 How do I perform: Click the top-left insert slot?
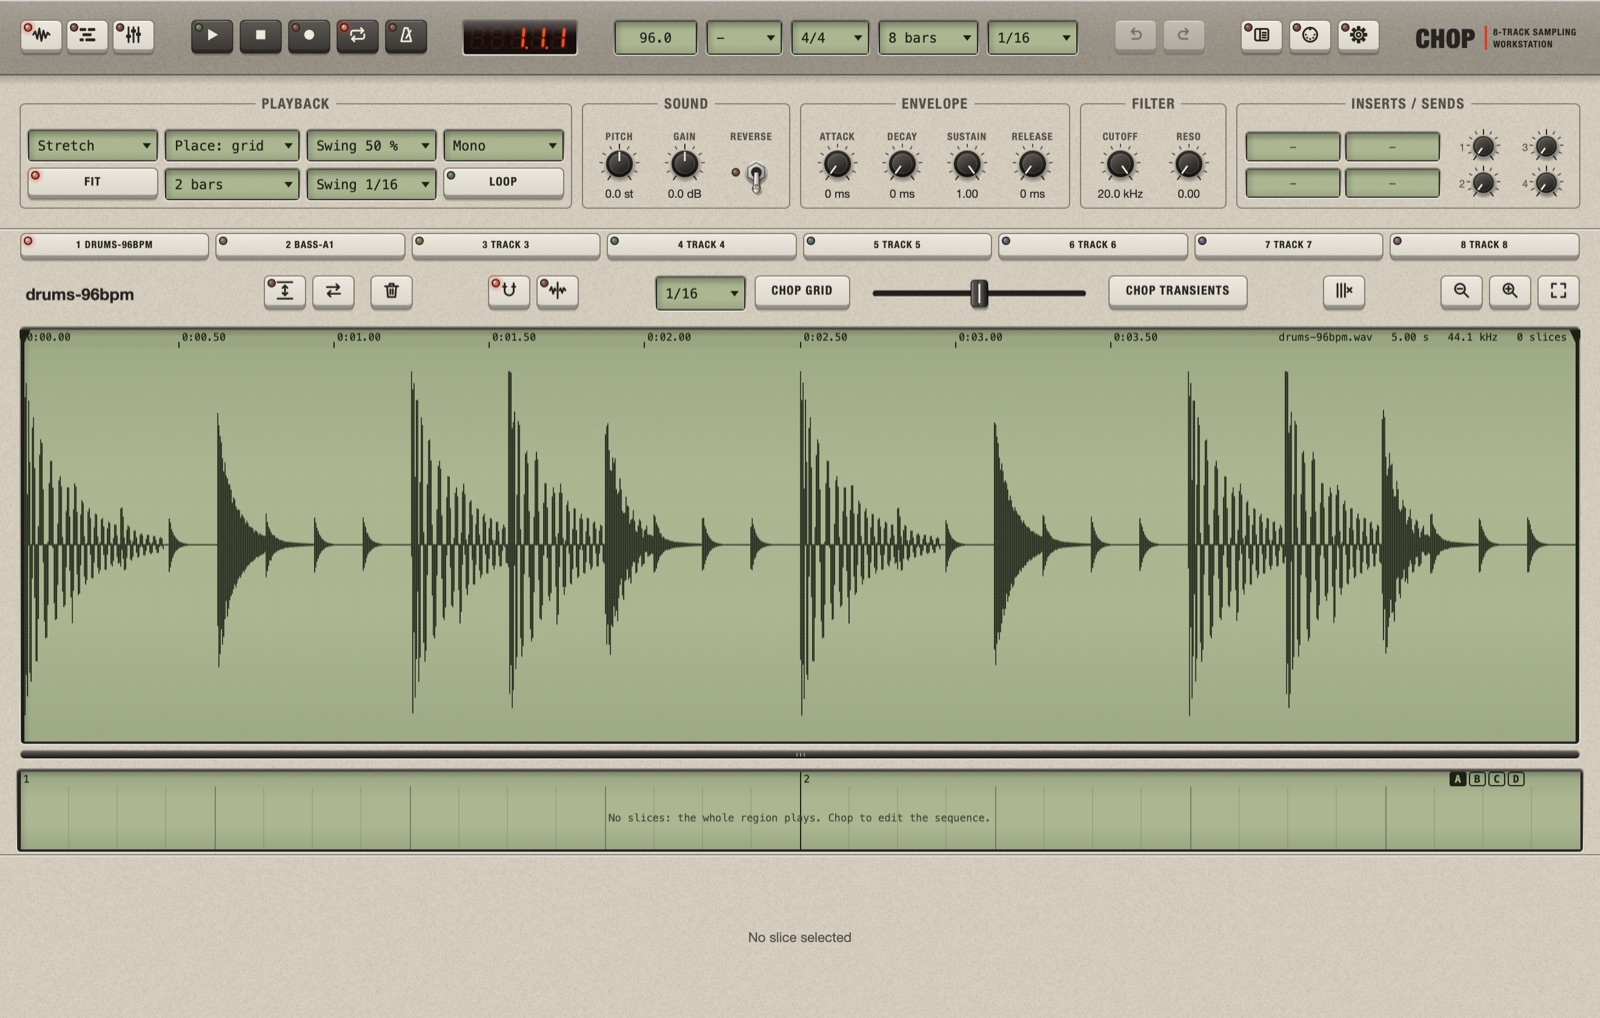1293,147
